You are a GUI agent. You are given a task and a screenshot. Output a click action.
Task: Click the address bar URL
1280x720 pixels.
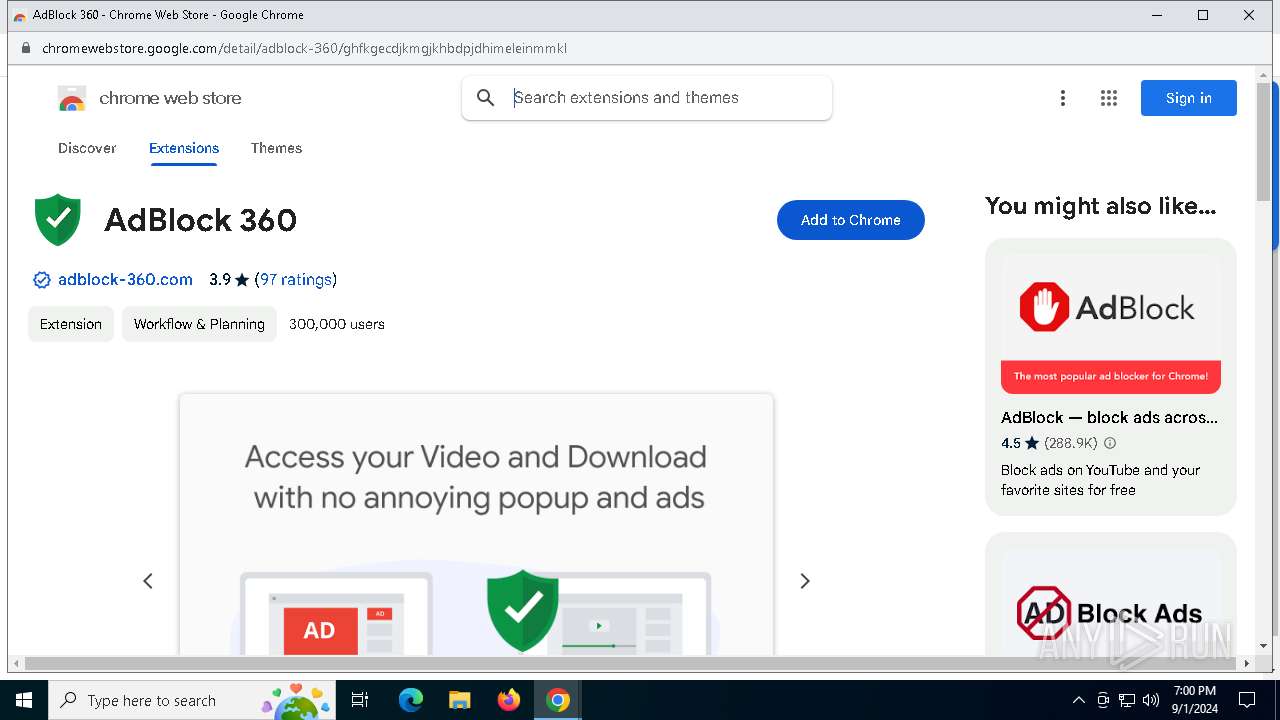click(304, 48)
